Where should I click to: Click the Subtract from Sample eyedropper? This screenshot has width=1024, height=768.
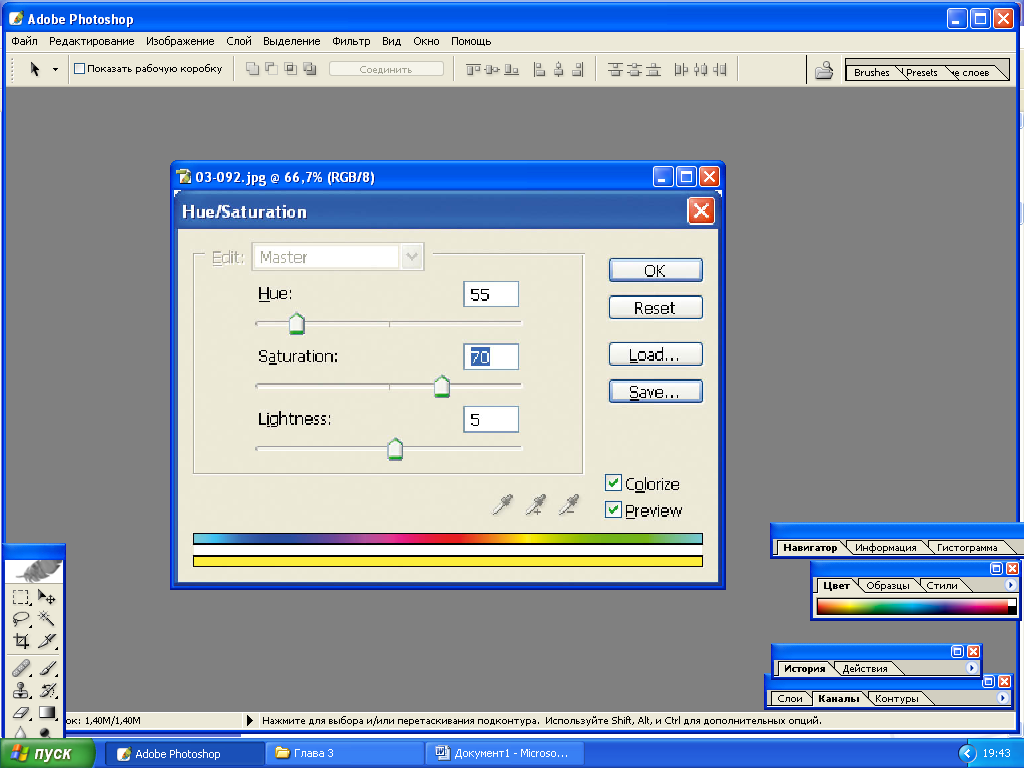[569, 505]
